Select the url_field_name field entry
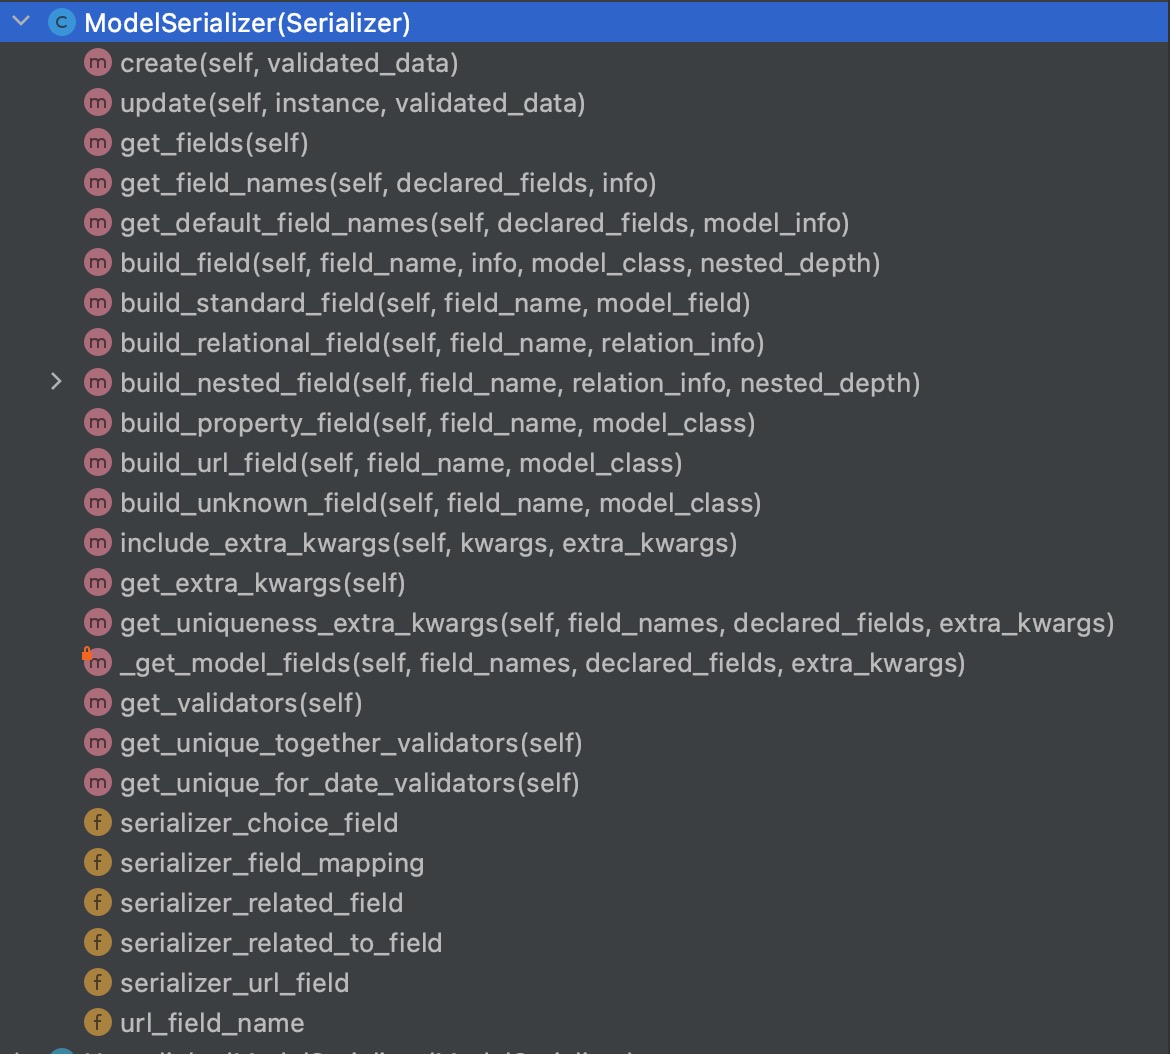 (x=210, y=1022)
